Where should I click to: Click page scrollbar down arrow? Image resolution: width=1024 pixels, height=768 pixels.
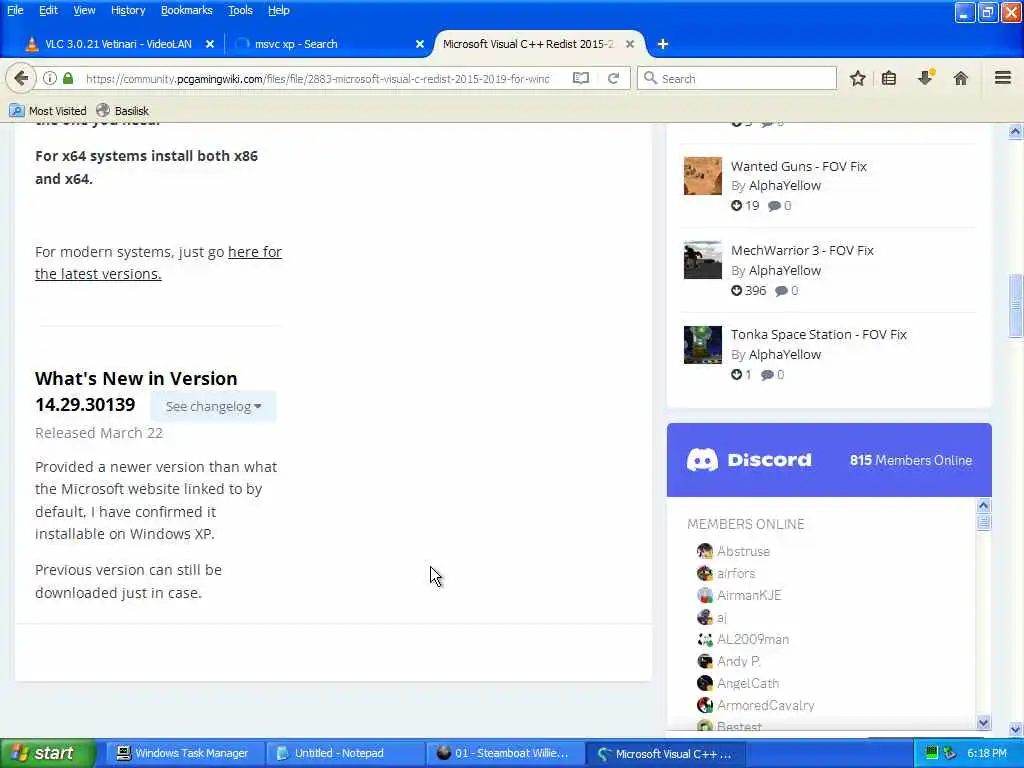(1015, 729)
